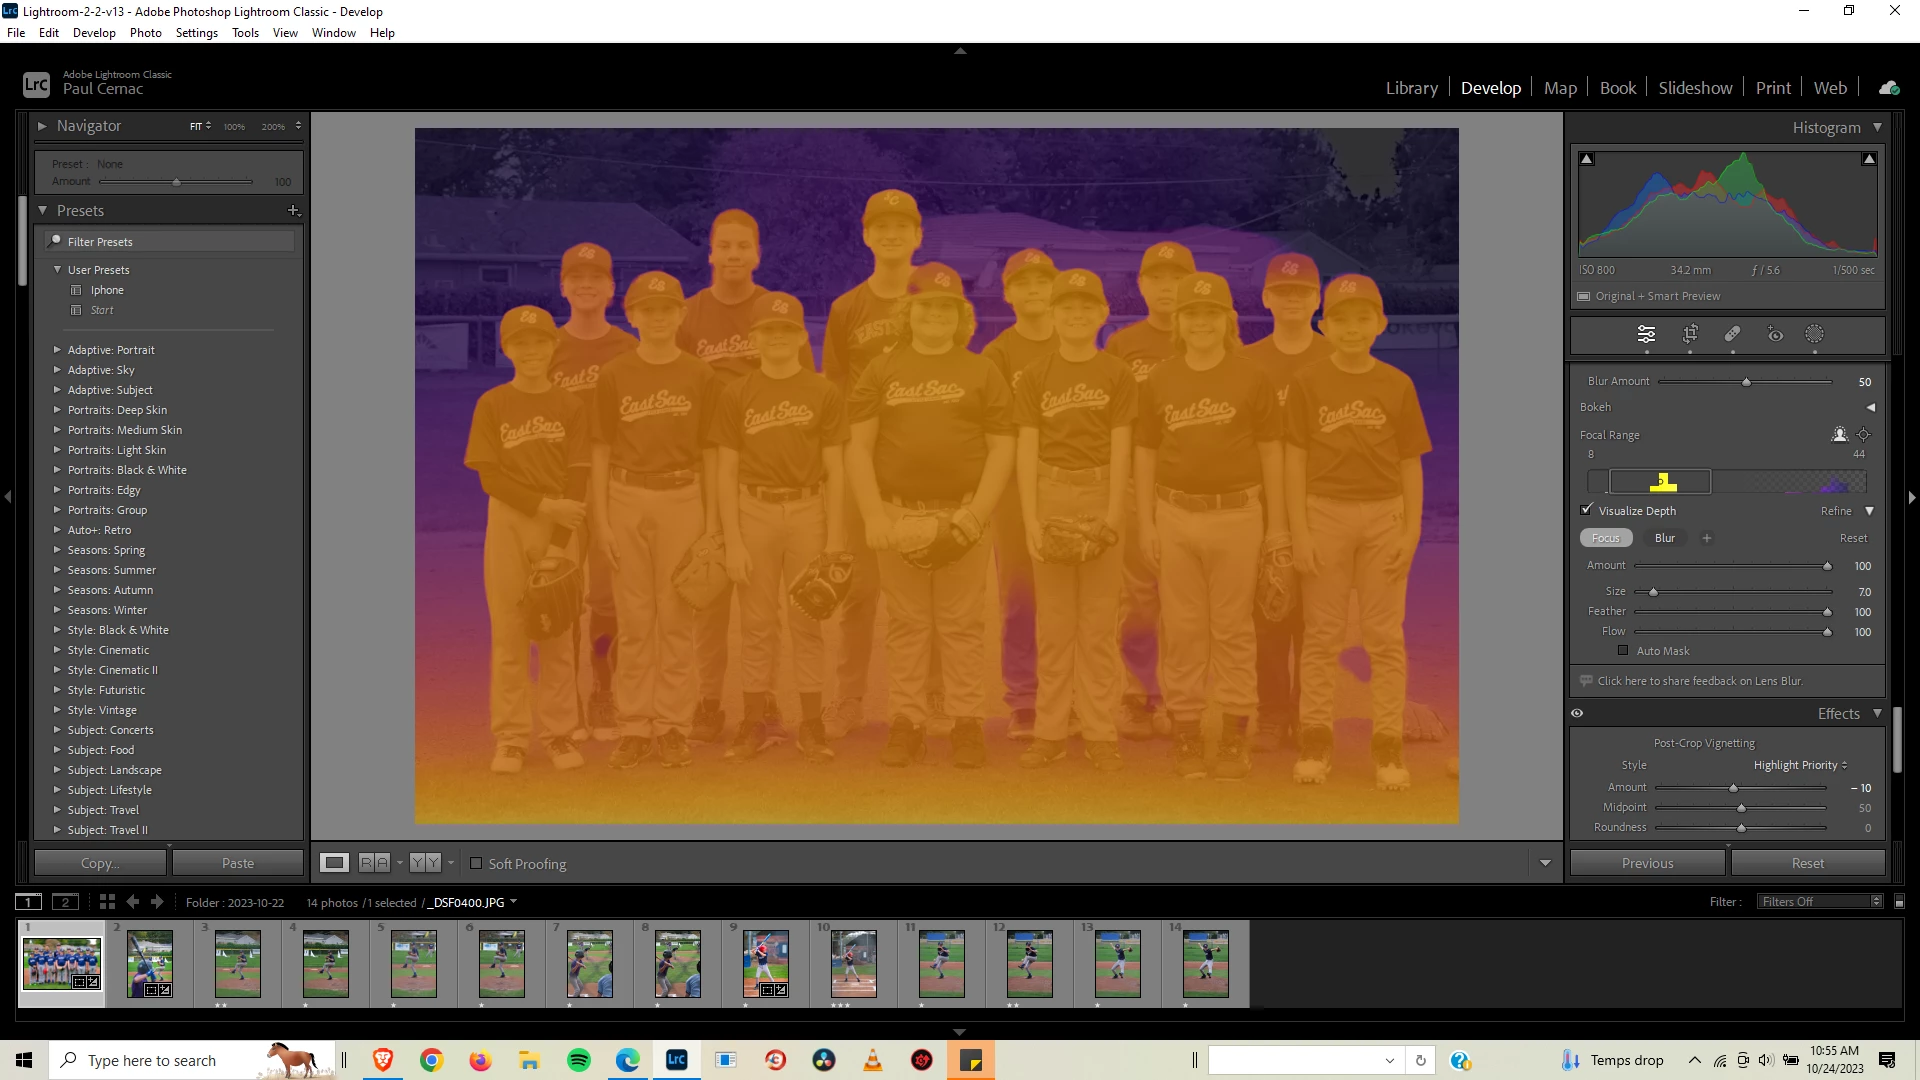This screenshot has height=1080, width=1920.
Task: Expand the Bokeh section
Action: [x=1870, y=407]
